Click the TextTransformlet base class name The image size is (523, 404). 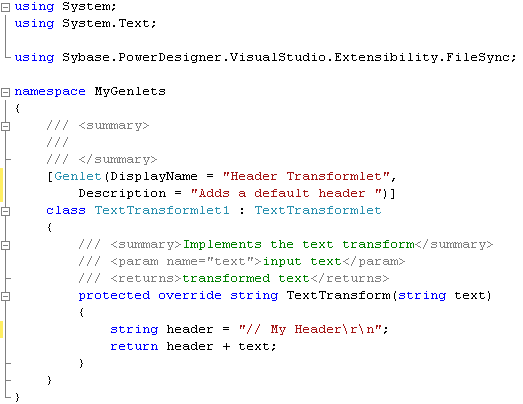(318, 210)
